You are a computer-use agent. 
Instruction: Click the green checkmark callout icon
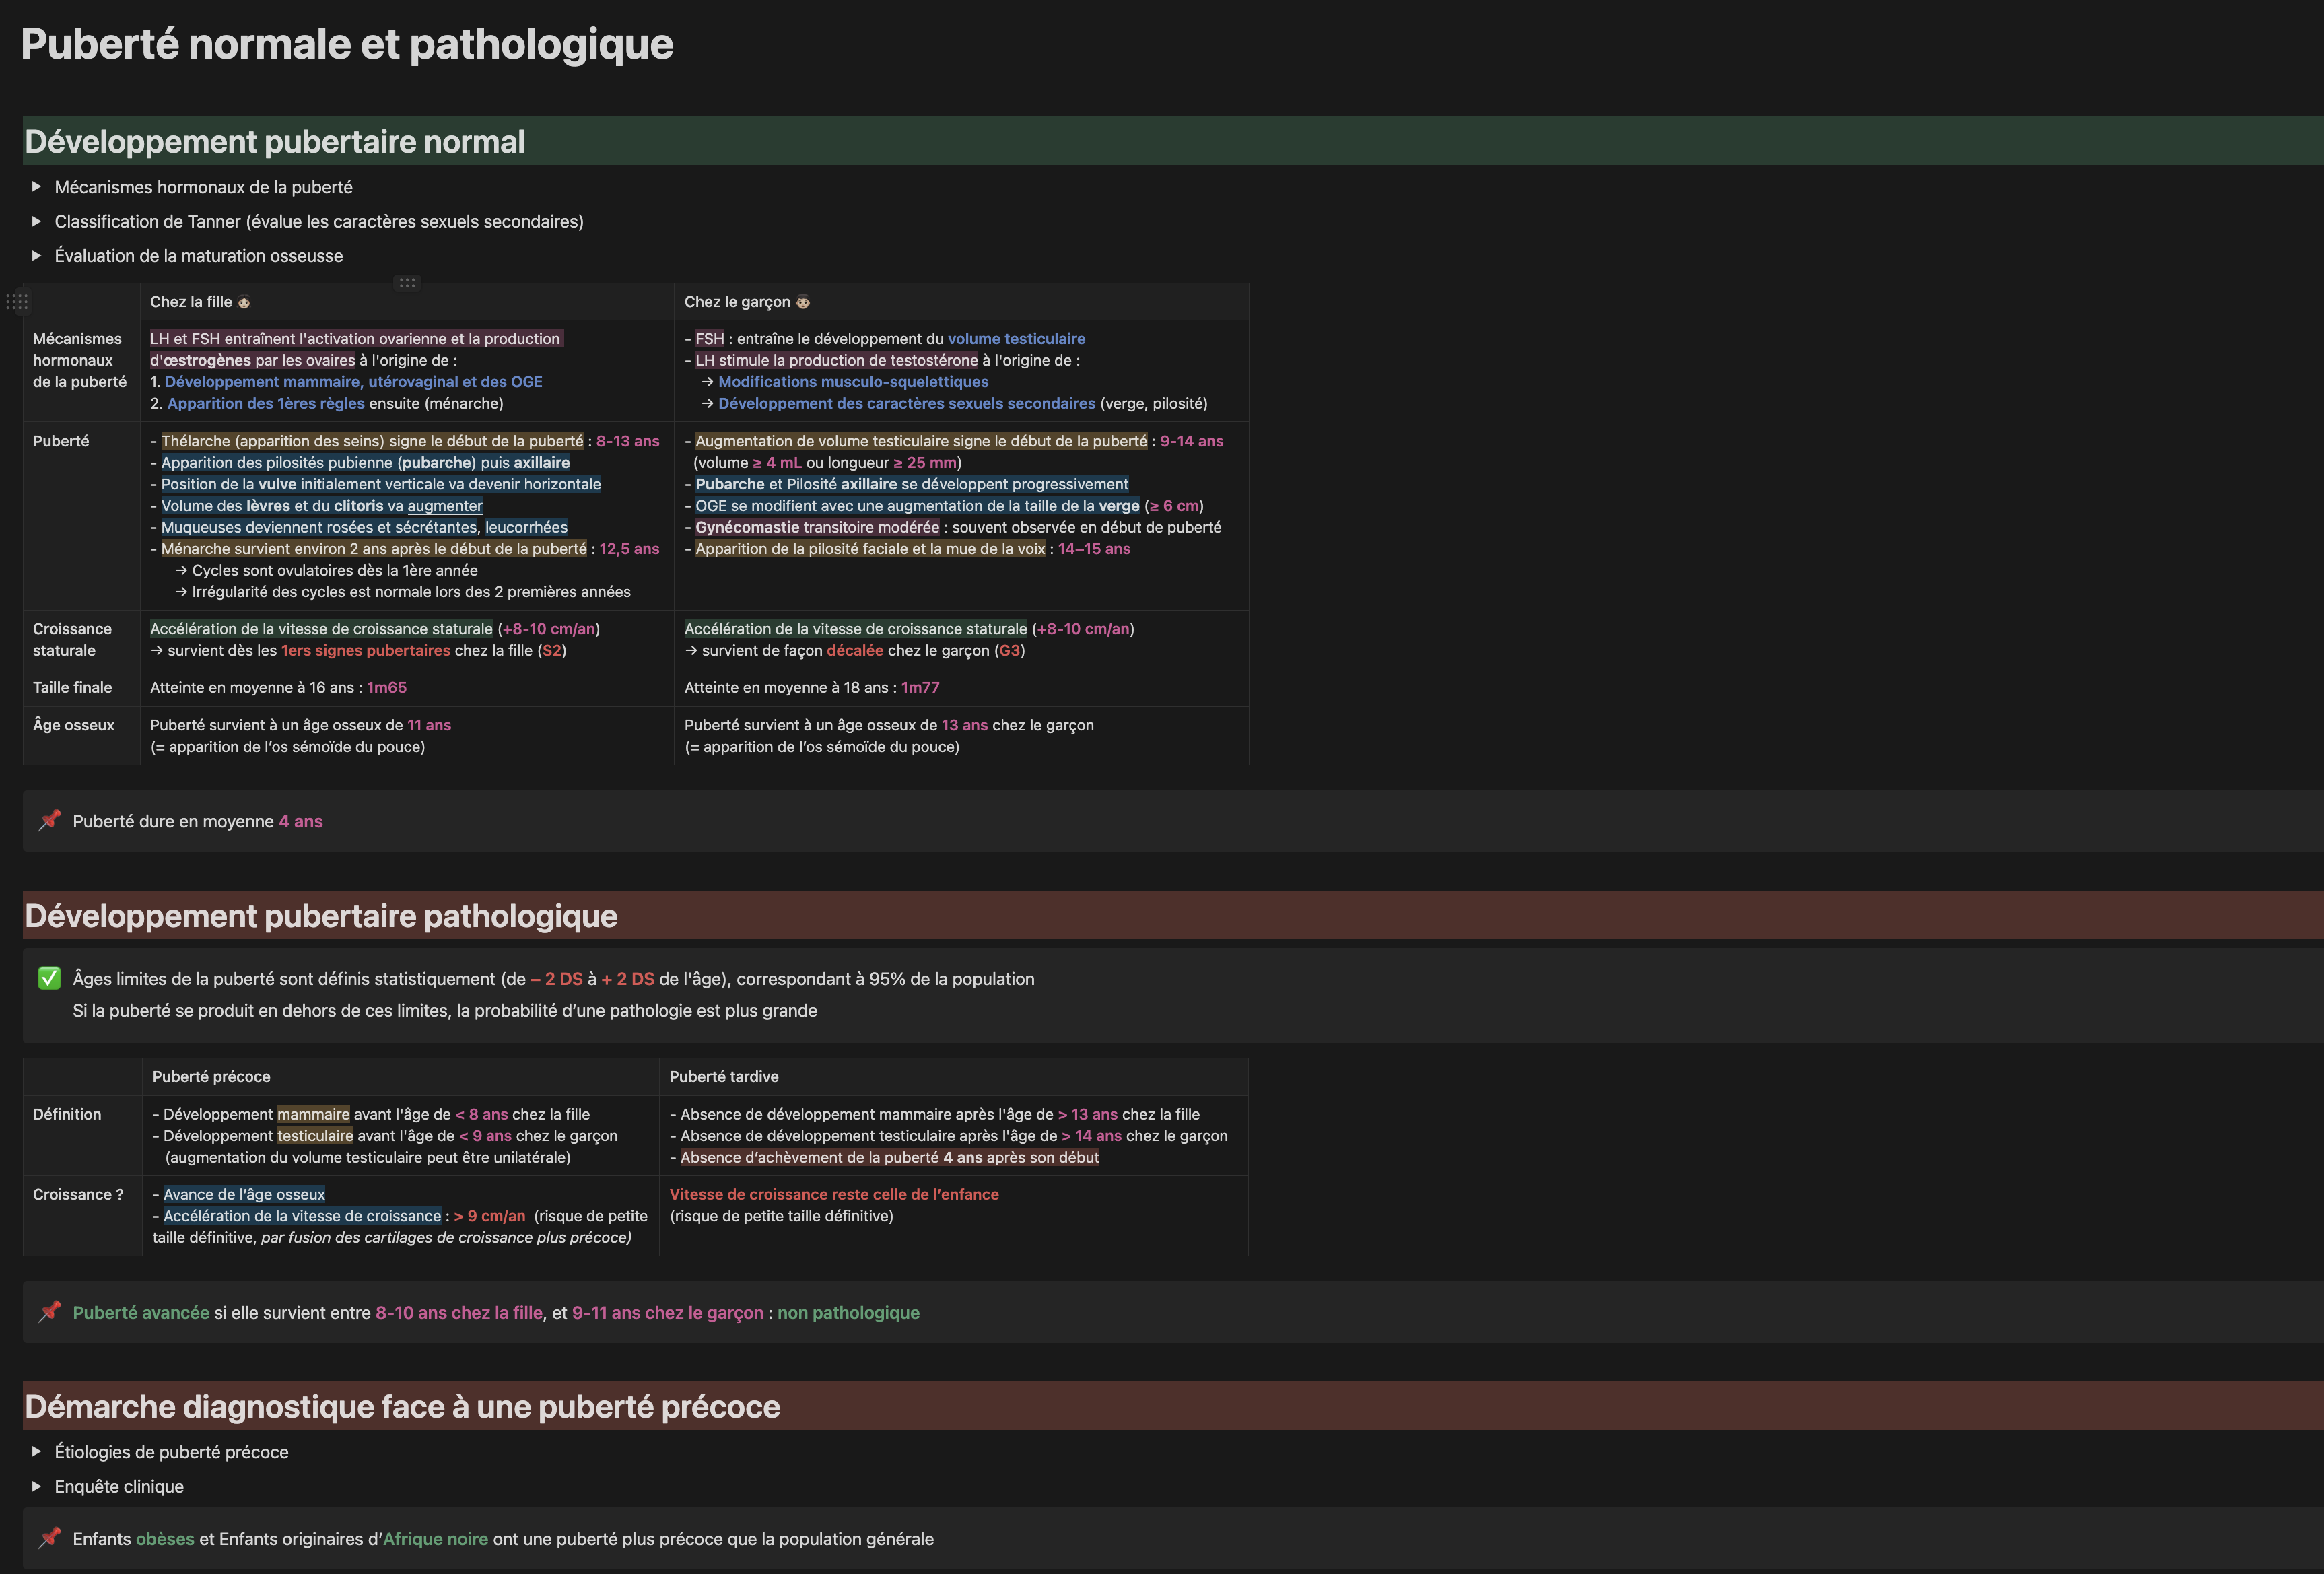click(x=49, y=978)
